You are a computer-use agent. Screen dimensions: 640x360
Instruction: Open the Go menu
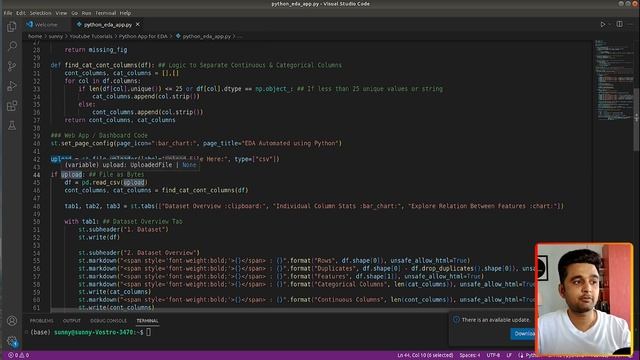tap(74, 13)
